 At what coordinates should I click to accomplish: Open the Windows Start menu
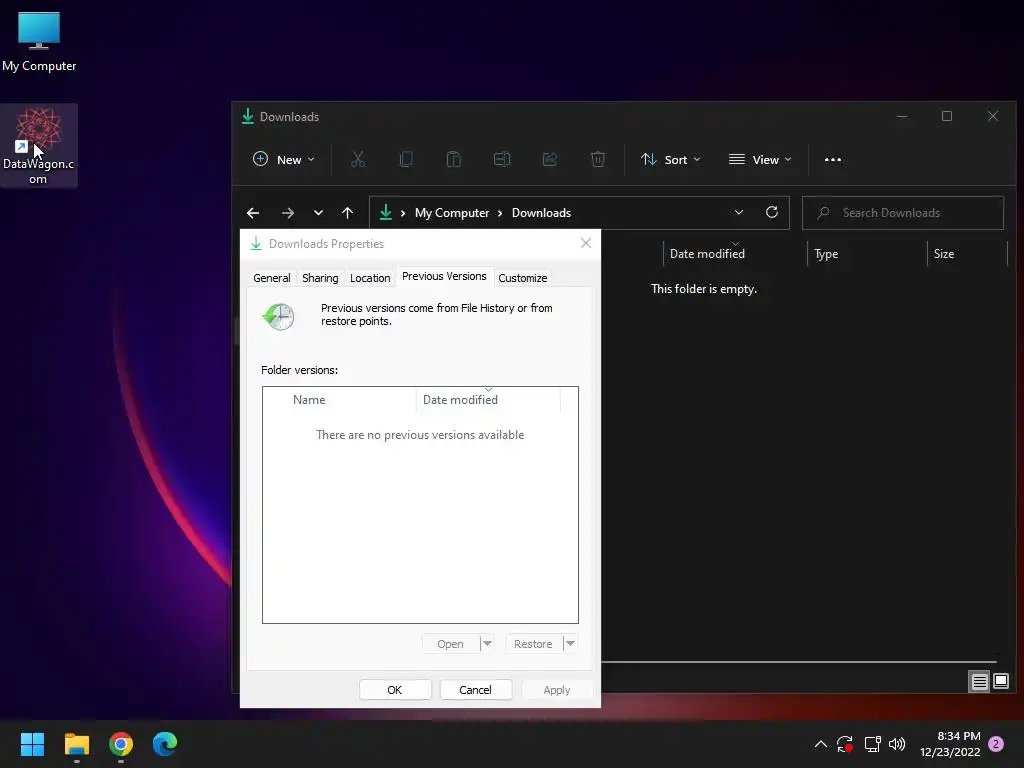point(32,744)
